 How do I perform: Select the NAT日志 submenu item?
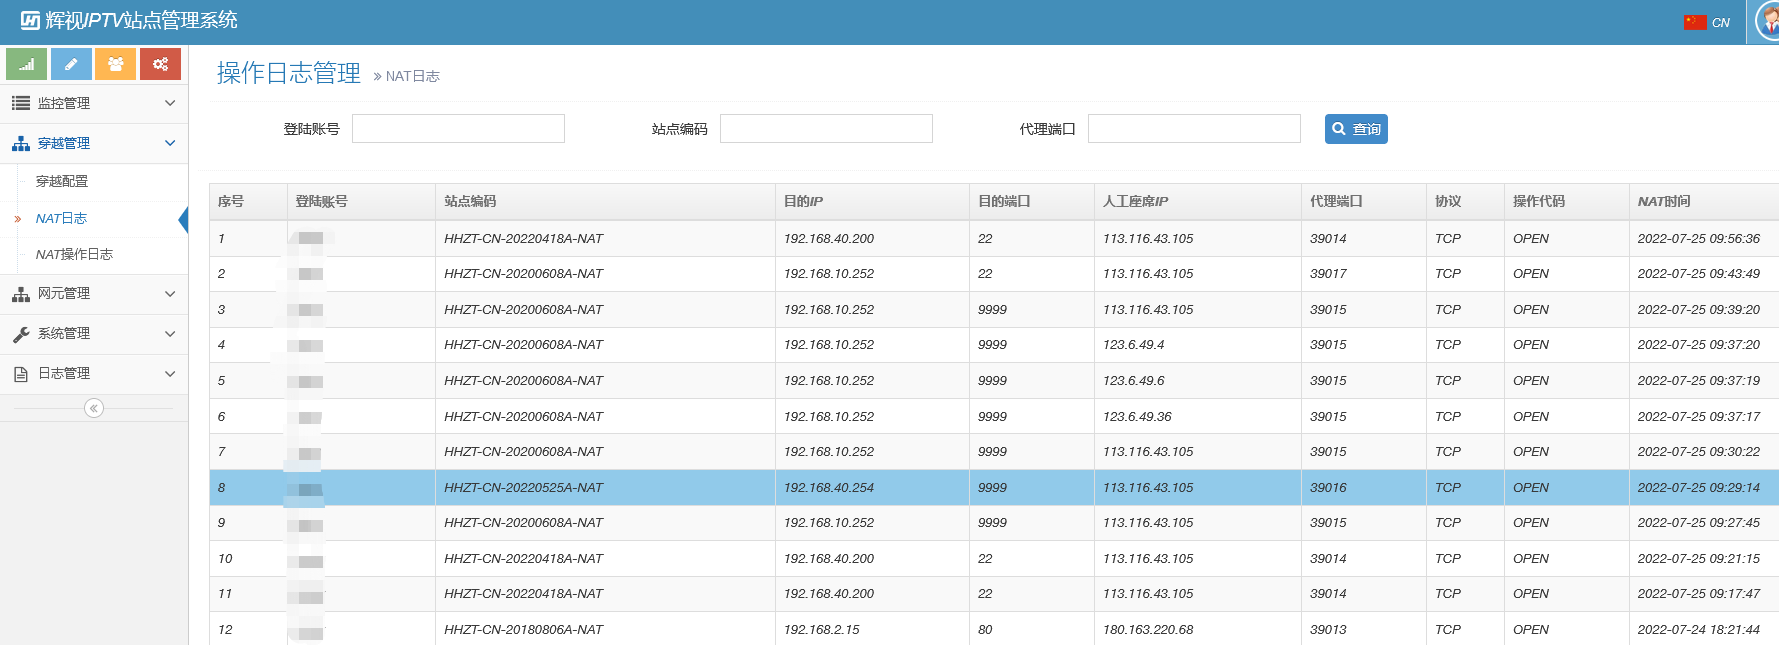61,218
